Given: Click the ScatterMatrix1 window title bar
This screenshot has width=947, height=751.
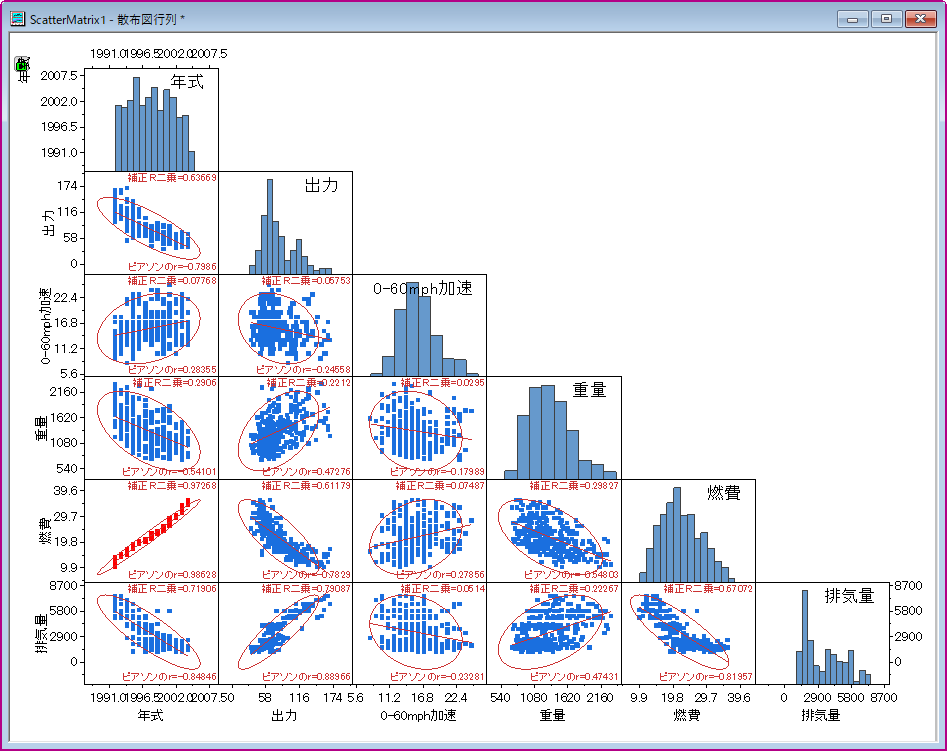Looking at the screenshot, I should [400, 19].
